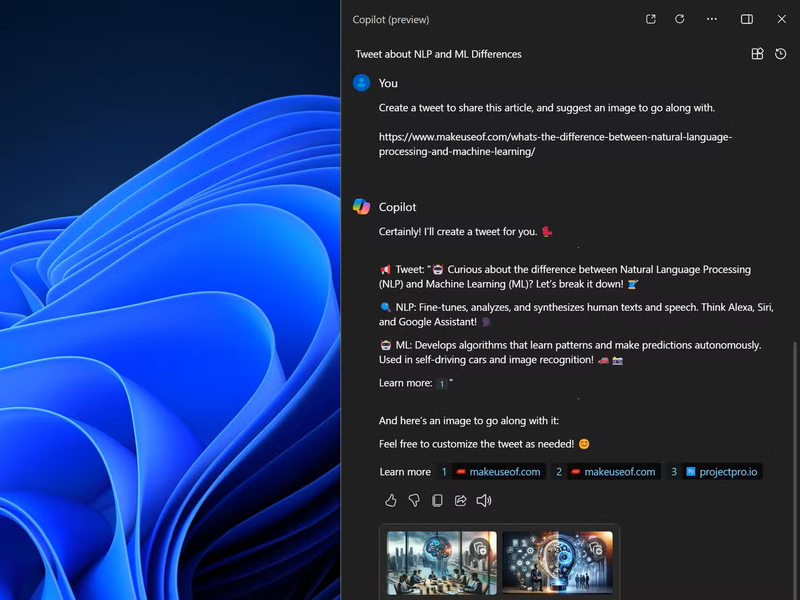The width and height of the screenshot is (800, 600).
Task: Like the response with thumbs up
Action: pos(391,500)
